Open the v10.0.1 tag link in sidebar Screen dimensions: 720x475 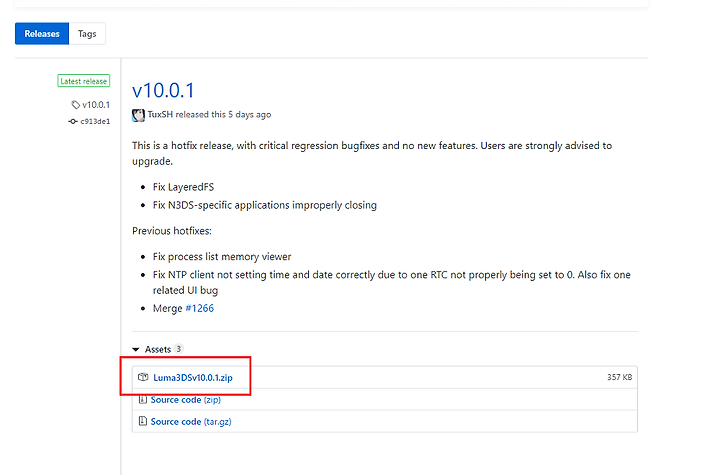(96, 105)
